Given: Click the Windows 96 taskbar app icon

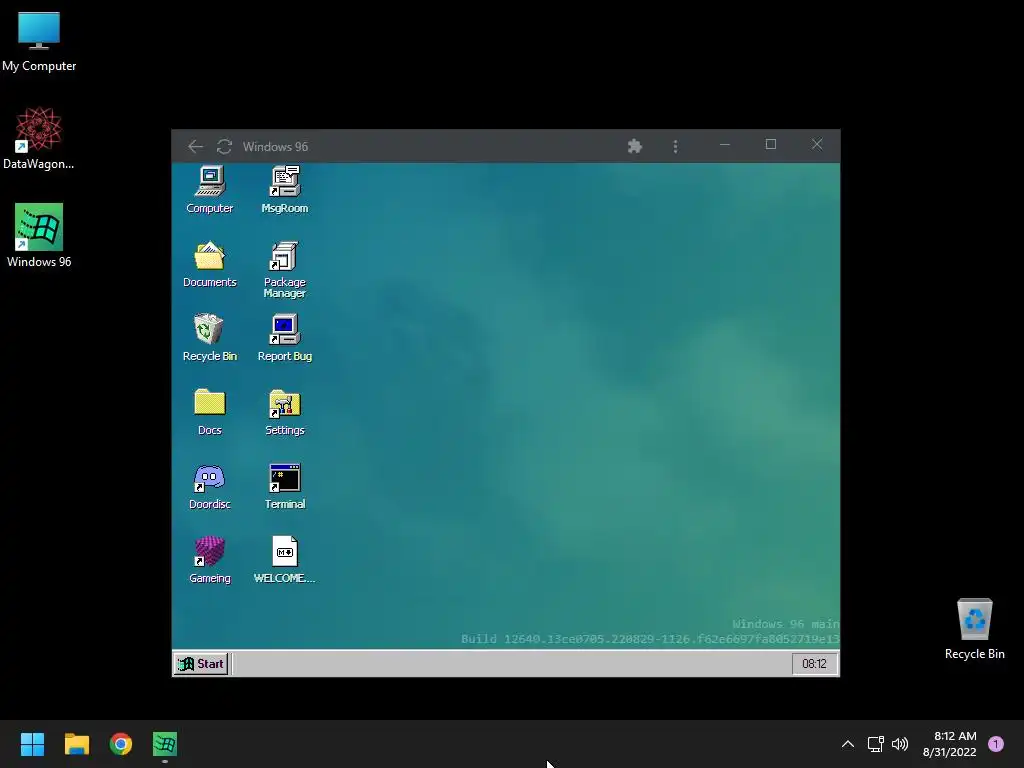Looking at the screenshot, I should point(165,744).
